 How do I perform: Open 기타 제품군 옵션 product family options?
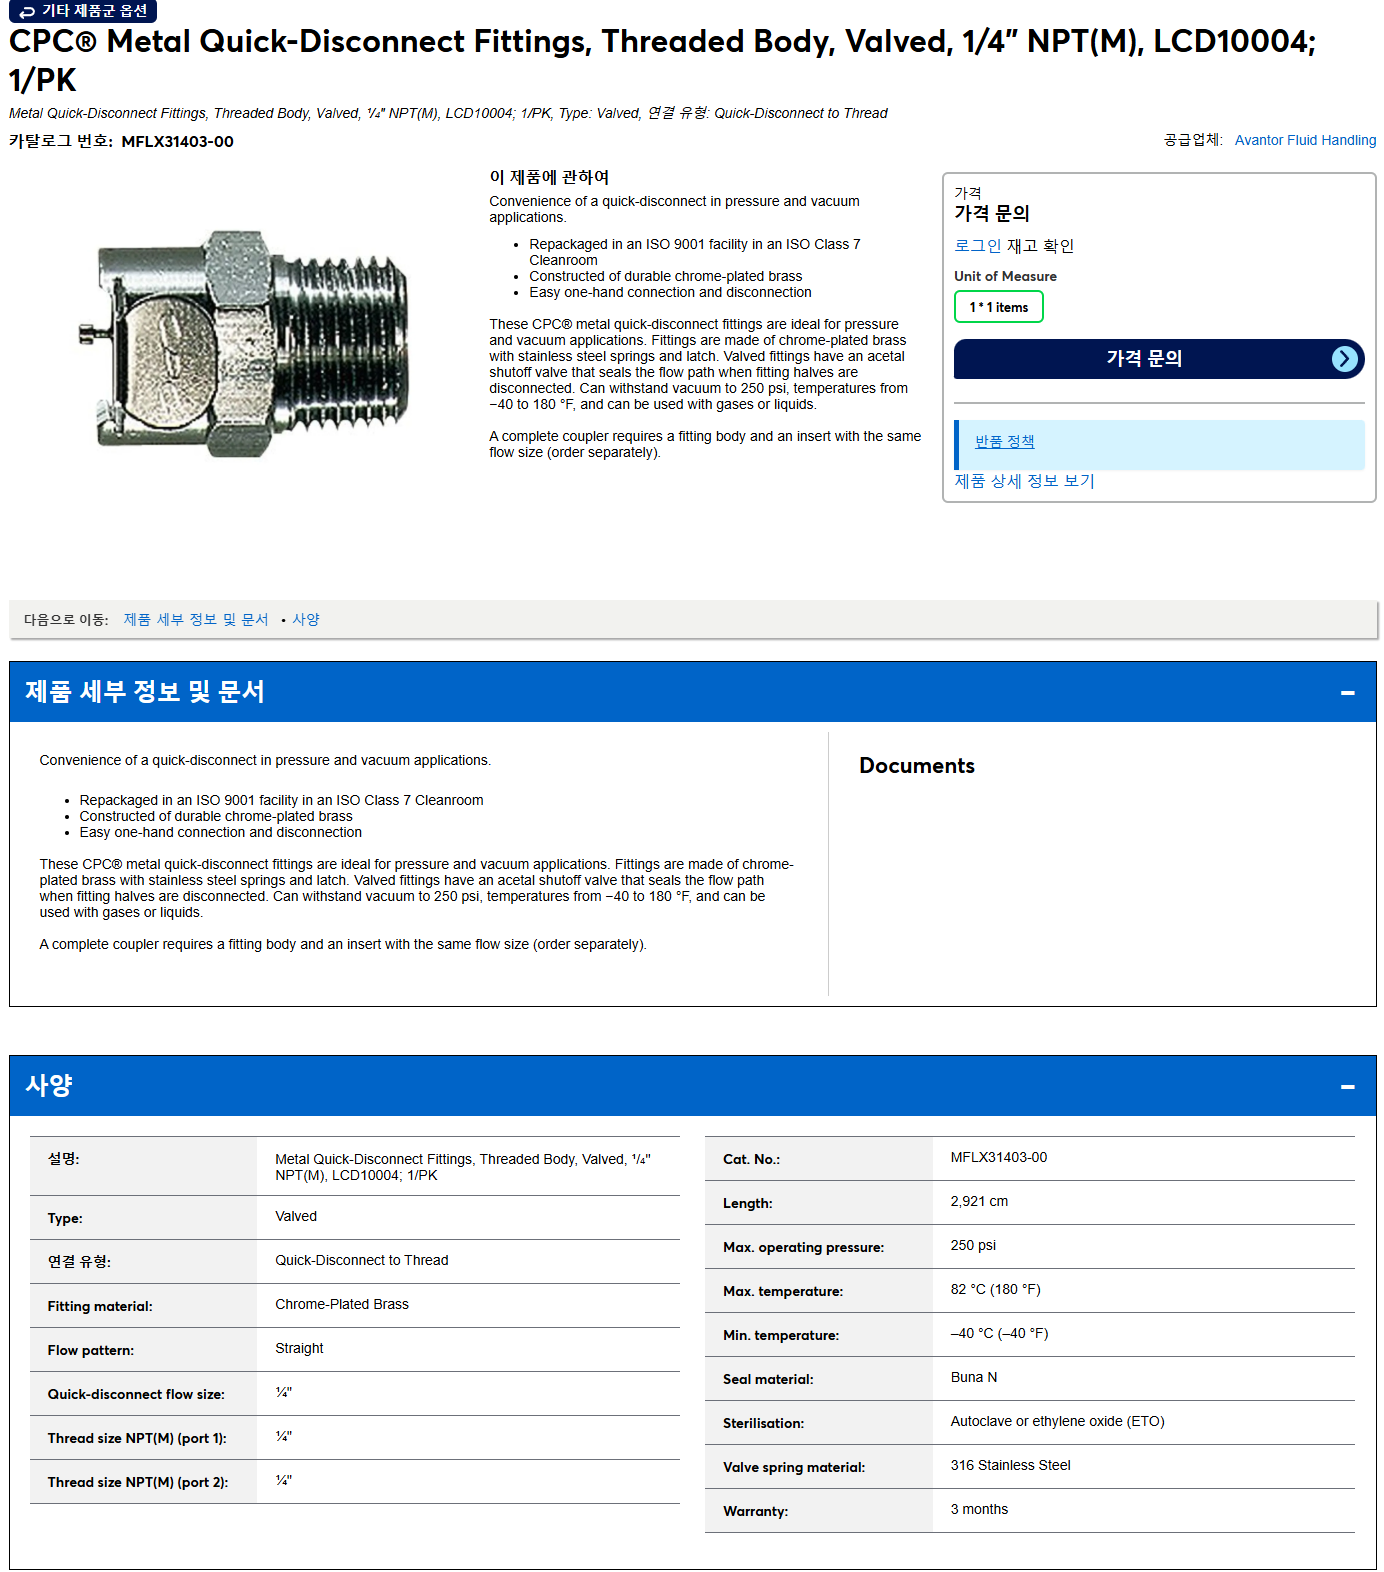click(83, 11)
